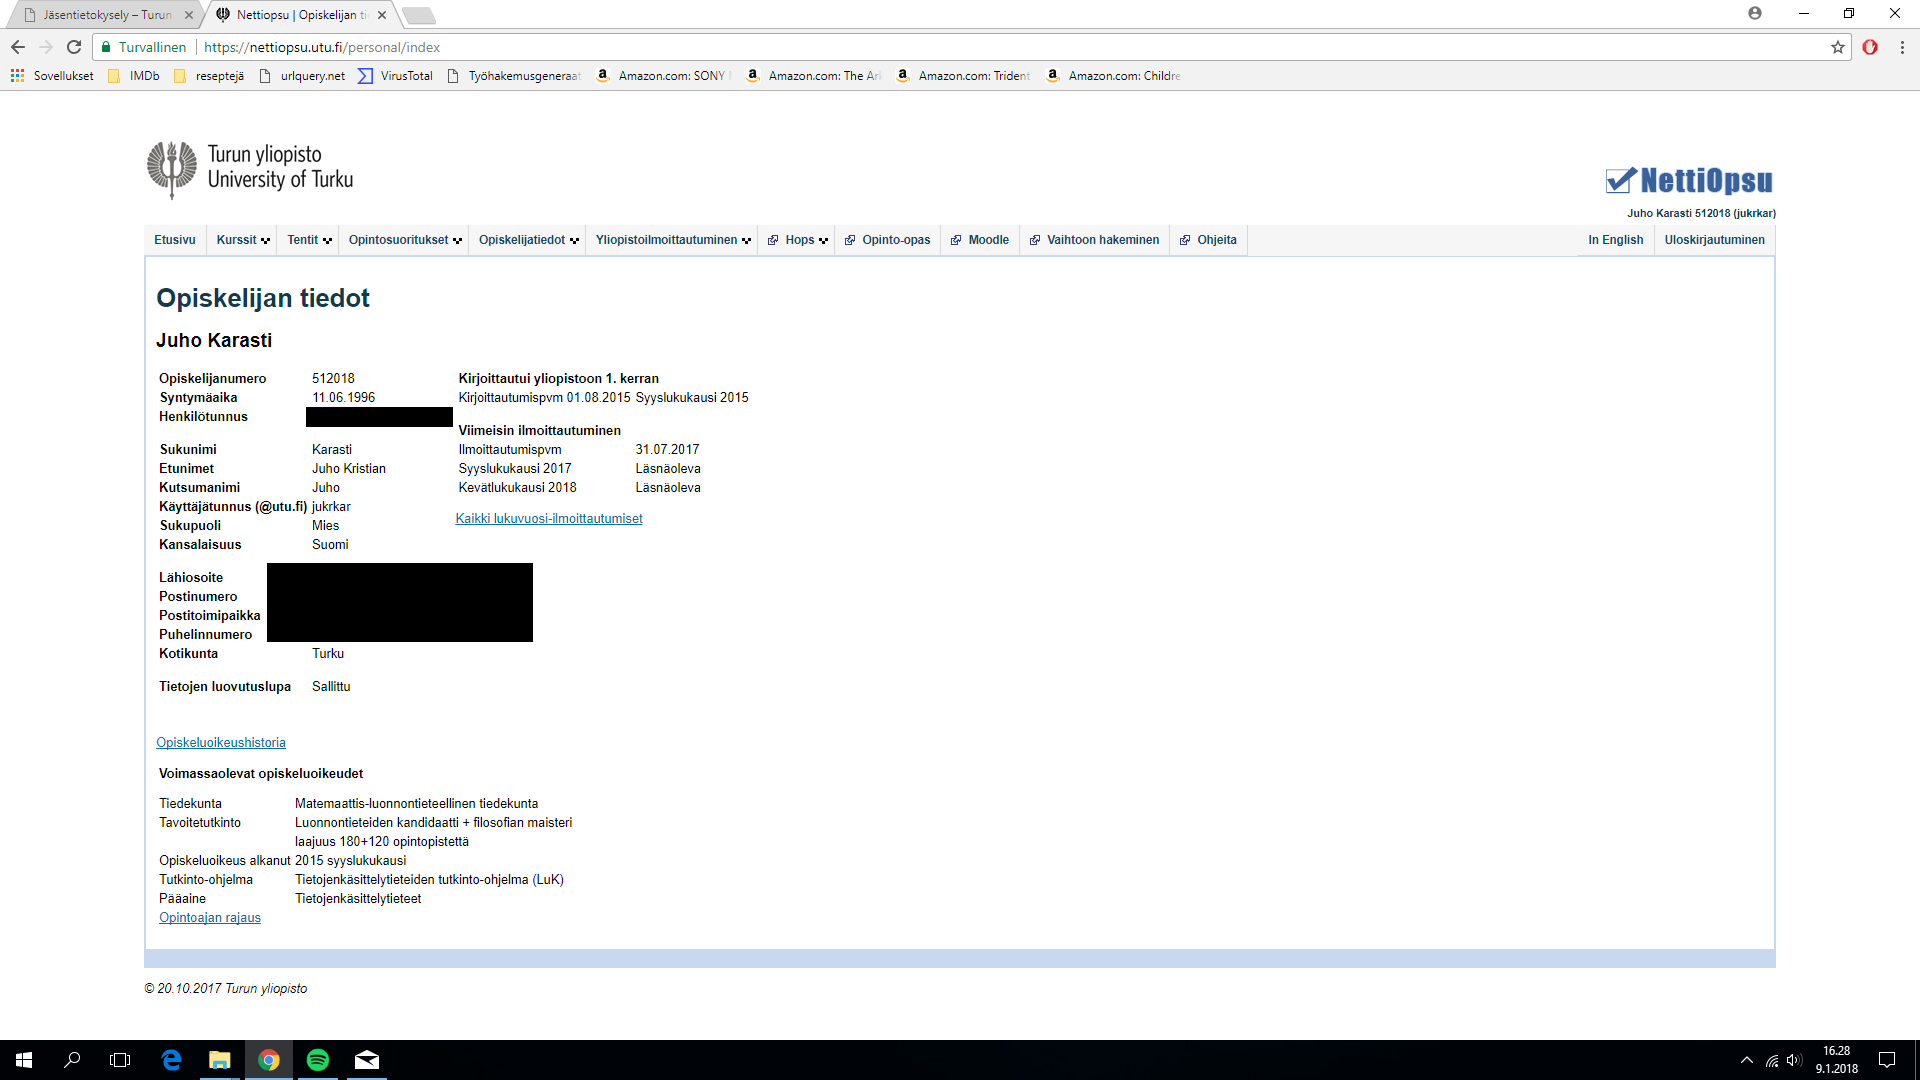
Task: Open Kaikki lukuvuosi-ilmoittautumiset link
Action: [549, 519]
